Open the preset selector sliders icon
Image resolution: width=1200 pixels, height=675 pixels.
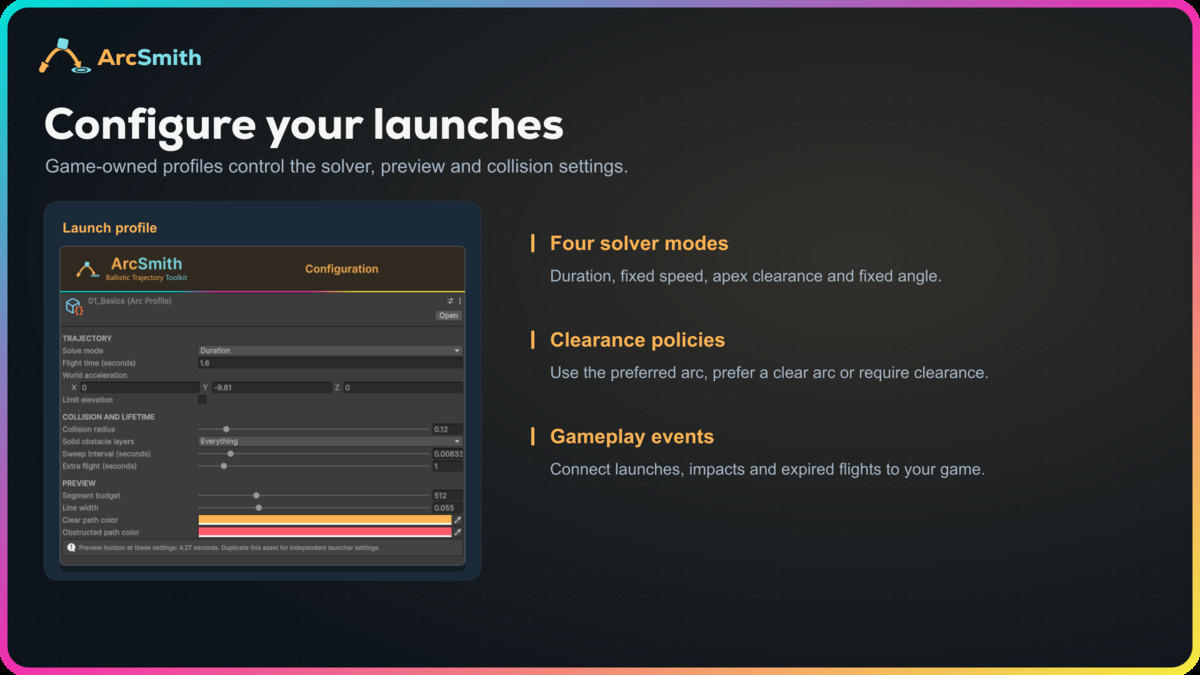pyautogui.click(x=450, y=301)
